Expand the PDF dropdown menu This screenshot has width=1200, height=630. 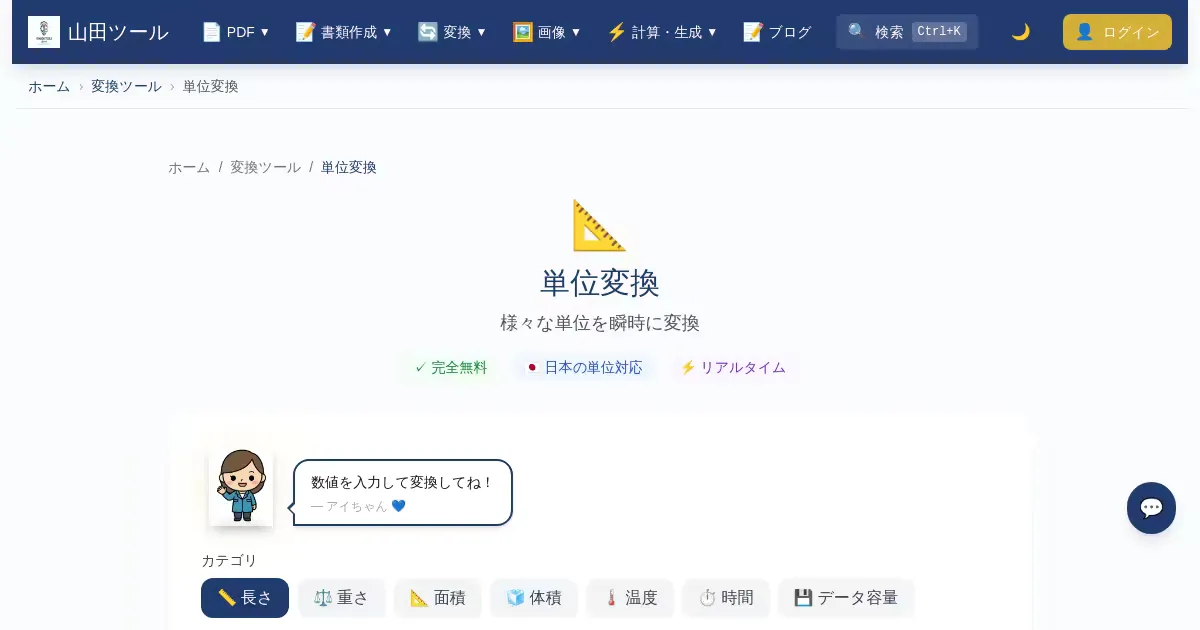pyautogui.click(x=236, y=32)
